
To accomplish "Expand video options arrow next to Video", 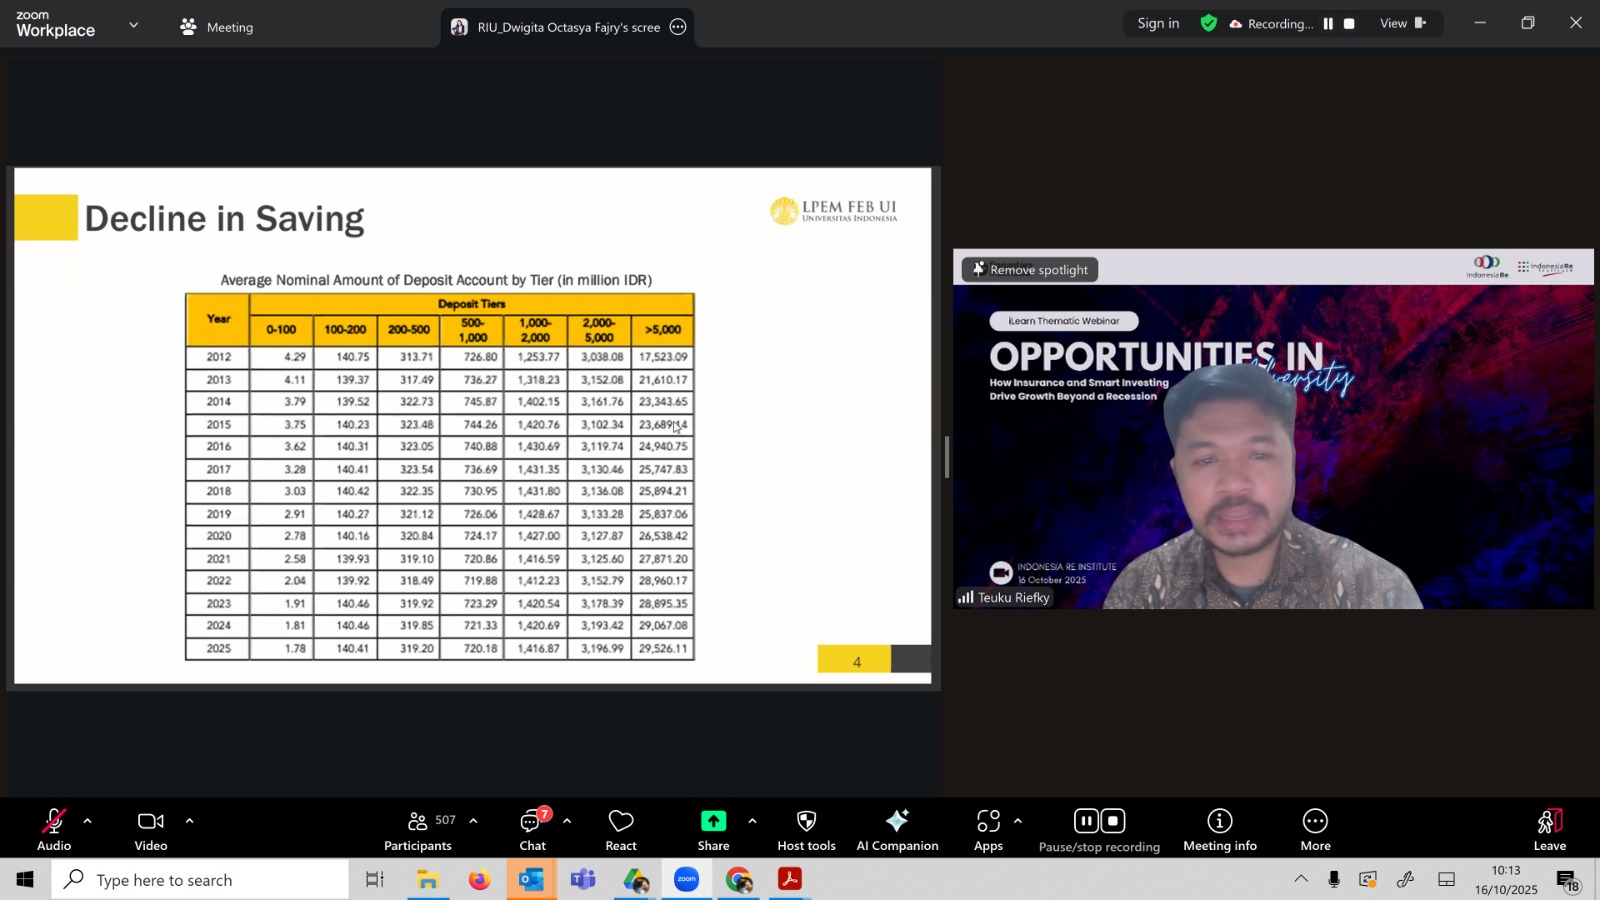I will 189,821.
